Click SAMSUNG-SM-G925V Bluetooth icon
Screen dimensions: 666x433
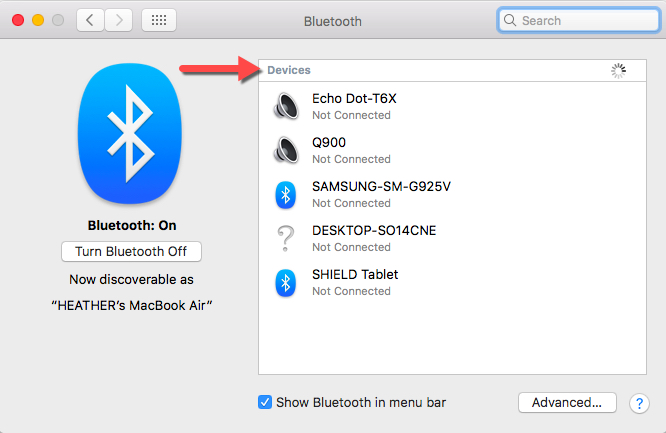285,195
